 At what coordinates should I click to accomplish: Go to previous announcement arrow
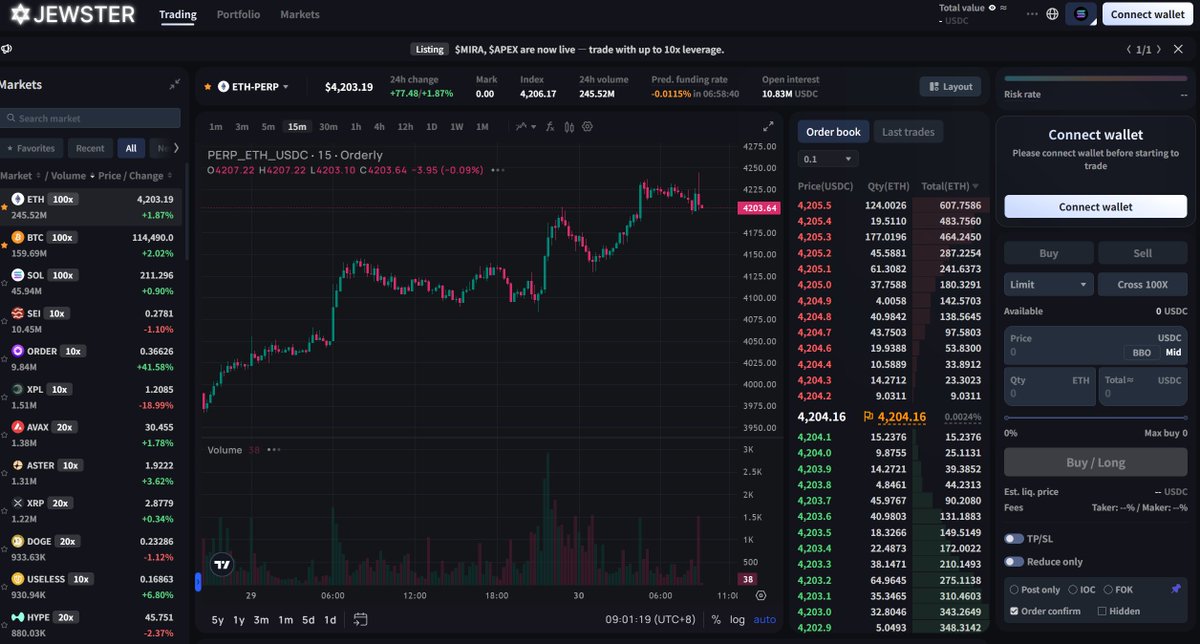point(1131,49)
